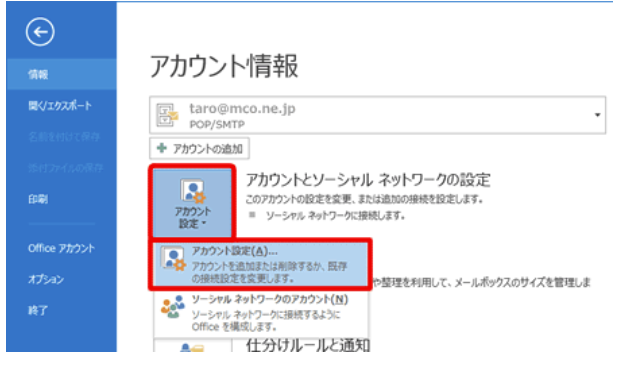638x367 pixels.
Task: Click the back arrow circle icon
Action: click(40, 32)
